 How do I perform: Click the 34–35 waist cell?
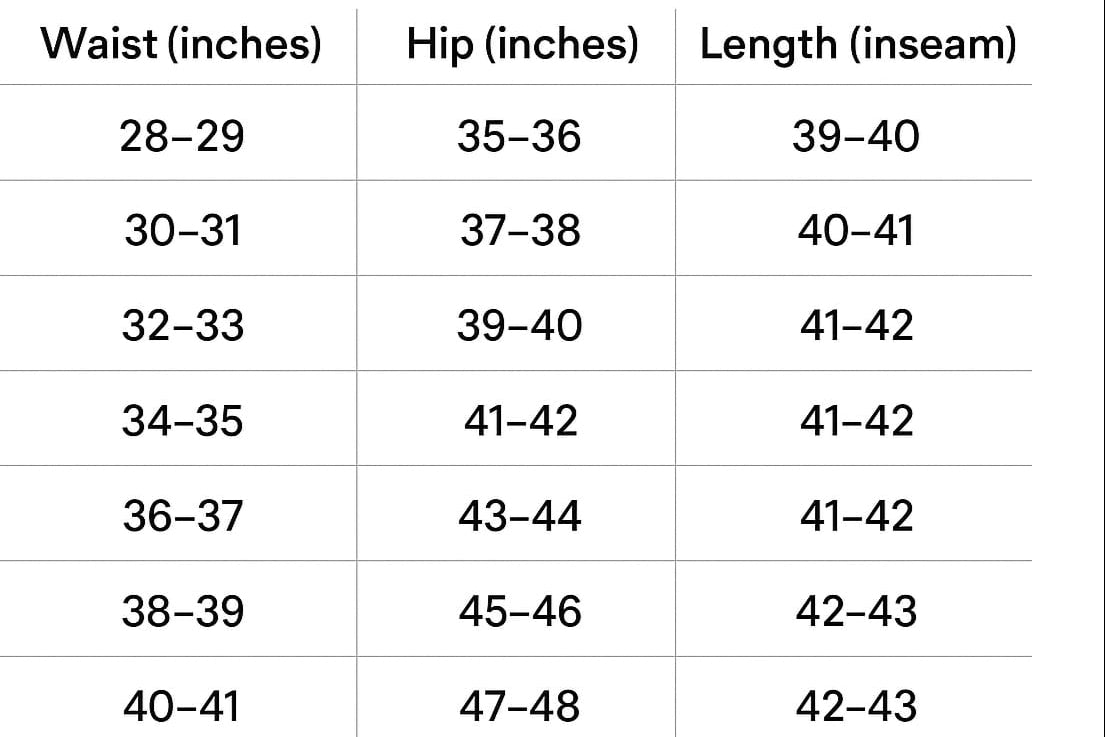point(182,422)
